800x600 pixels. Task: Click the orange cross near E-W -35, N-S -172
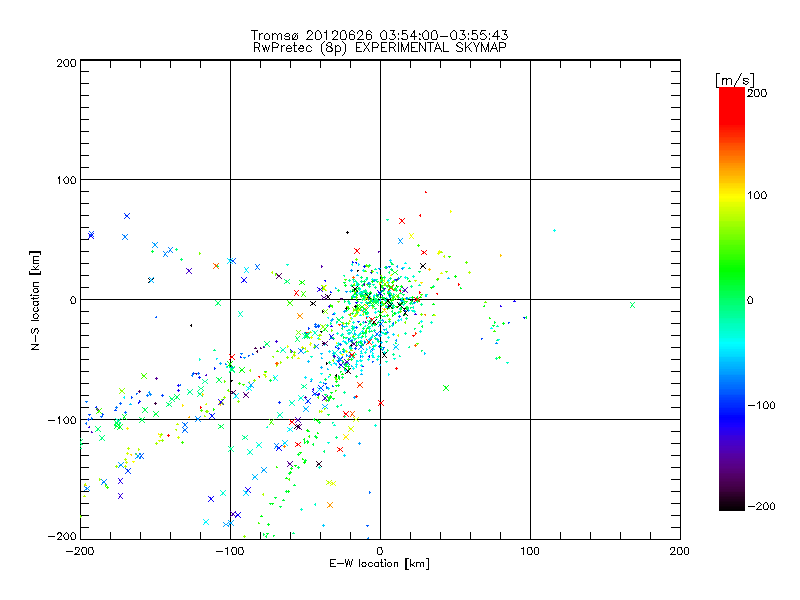(x=330, y=505)
